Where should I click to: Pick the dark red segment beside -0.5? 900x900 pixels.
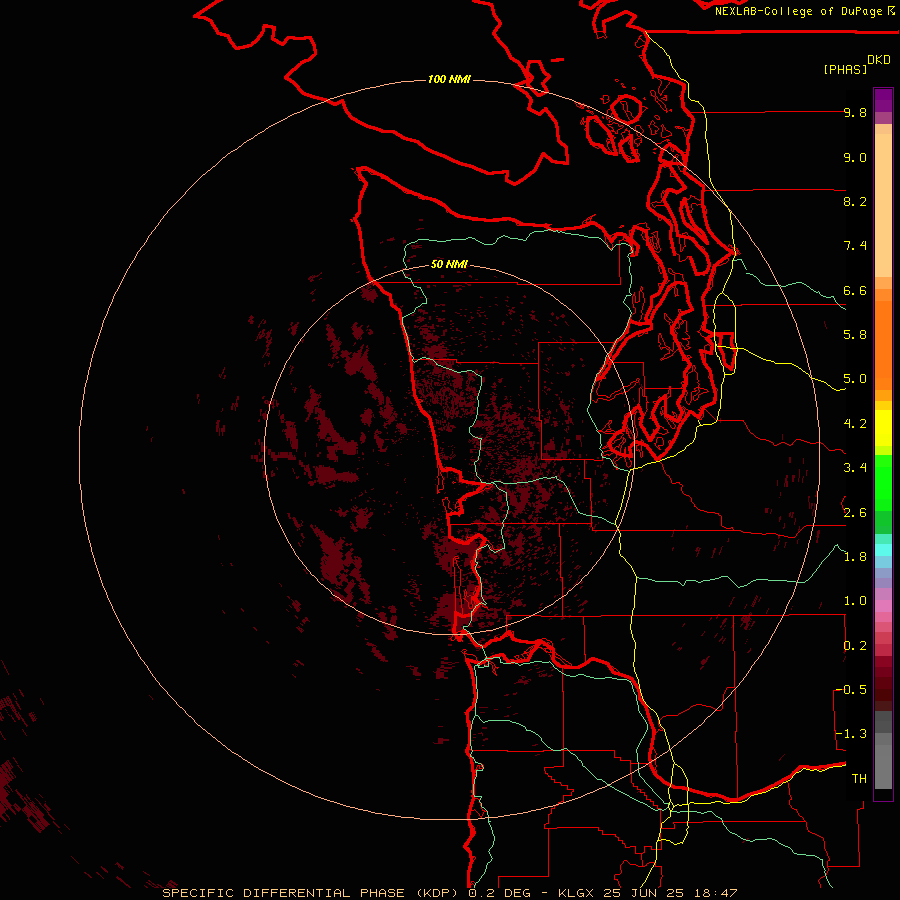click(883, 684)
